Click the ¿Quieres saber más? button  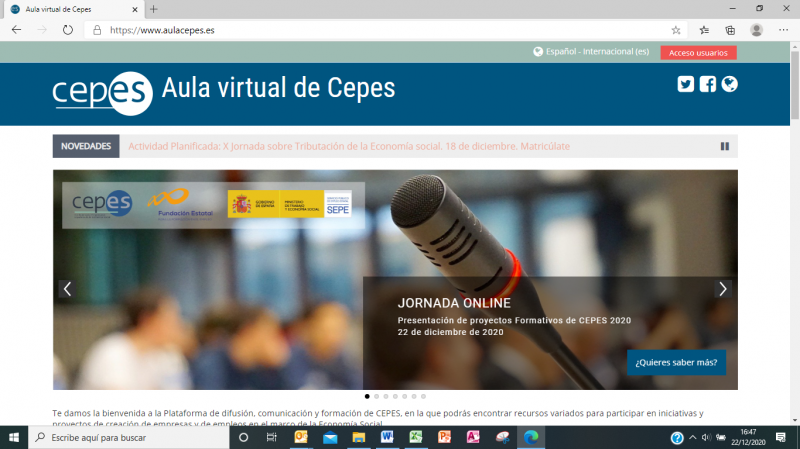point(676,362)
